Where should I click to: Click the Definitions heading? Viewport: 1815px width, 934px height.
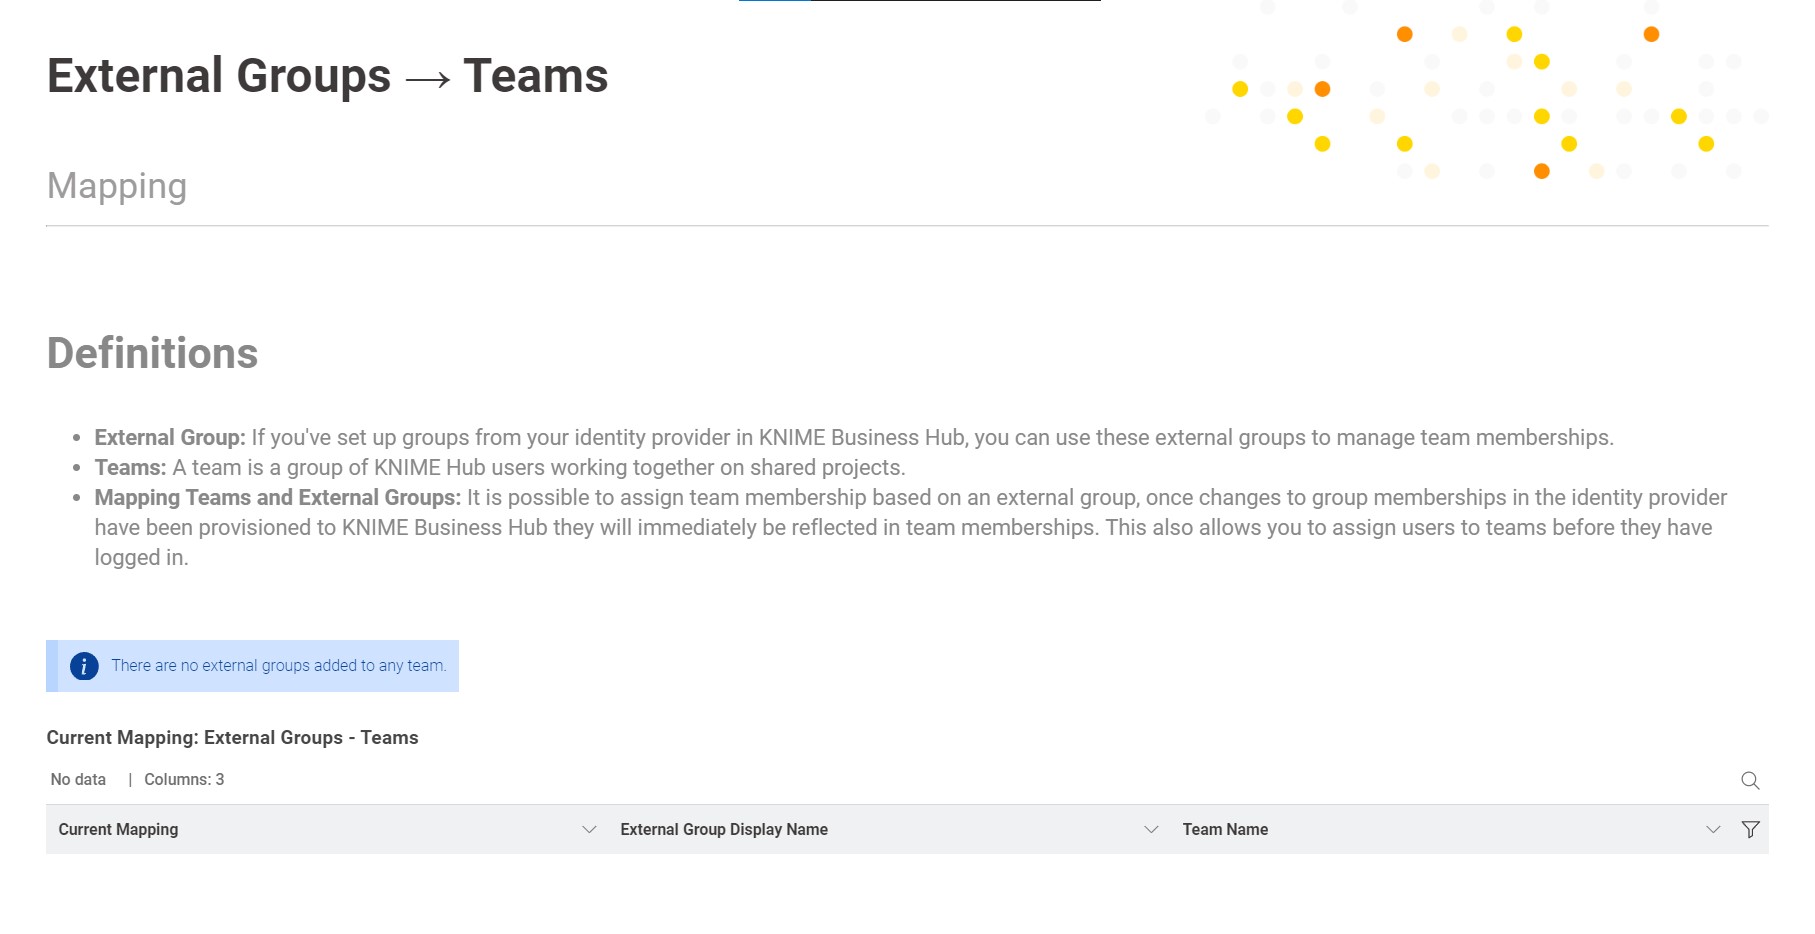point(152,353)
